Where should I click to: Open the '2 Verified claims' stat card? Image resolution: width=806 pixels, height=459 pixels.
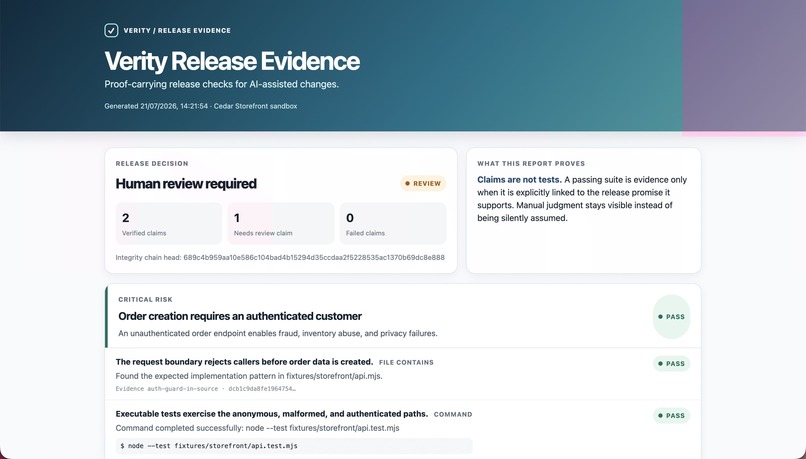click(169, 223)
